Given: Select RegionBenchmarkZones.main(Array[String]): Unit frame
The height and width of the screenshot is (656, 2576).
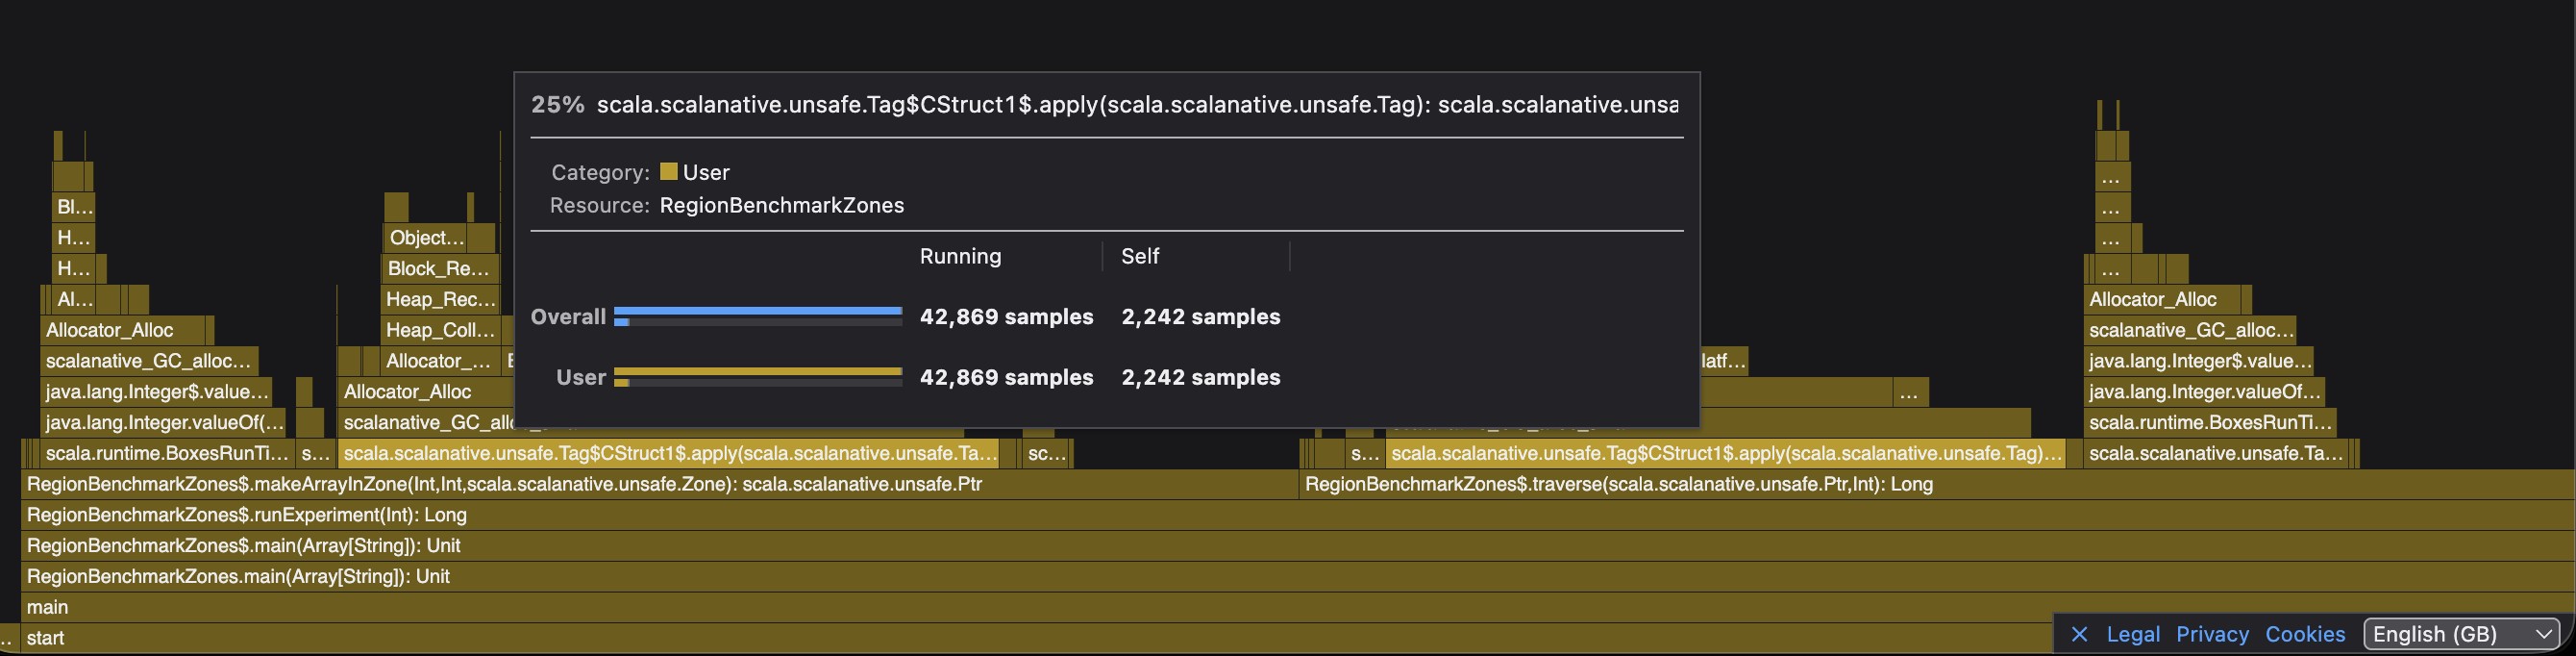Looking at the screenshot, I should coord(1298,577).
